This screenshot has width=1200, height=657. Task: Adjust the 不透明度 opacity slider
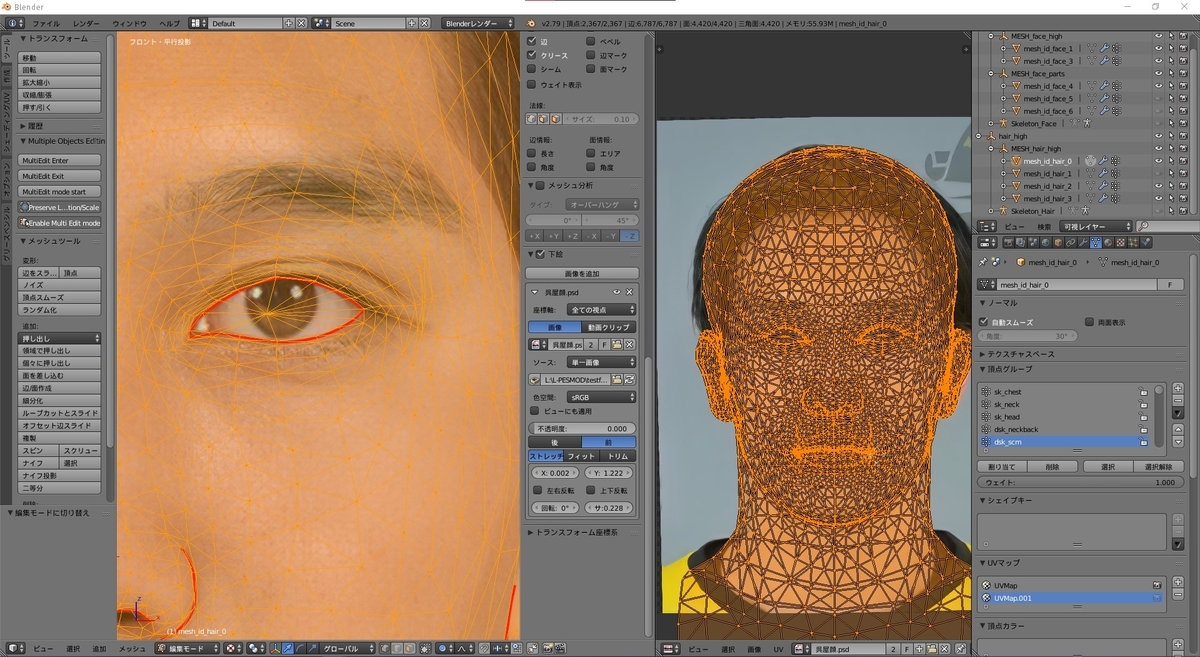(582, 428)
